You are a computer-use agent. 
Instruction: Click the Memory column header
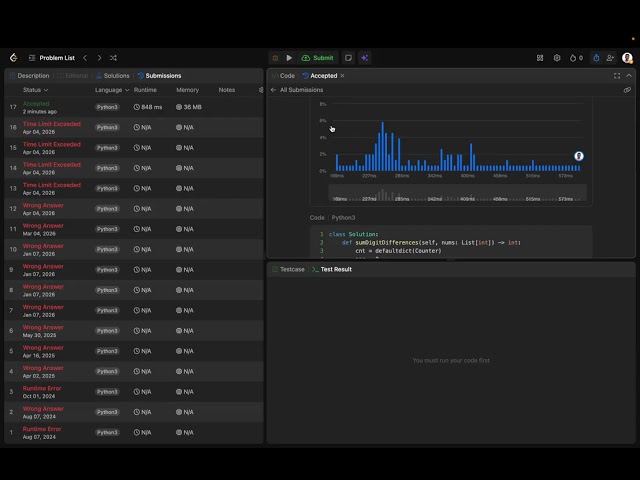pyautogui.click(x=187, y=90)
